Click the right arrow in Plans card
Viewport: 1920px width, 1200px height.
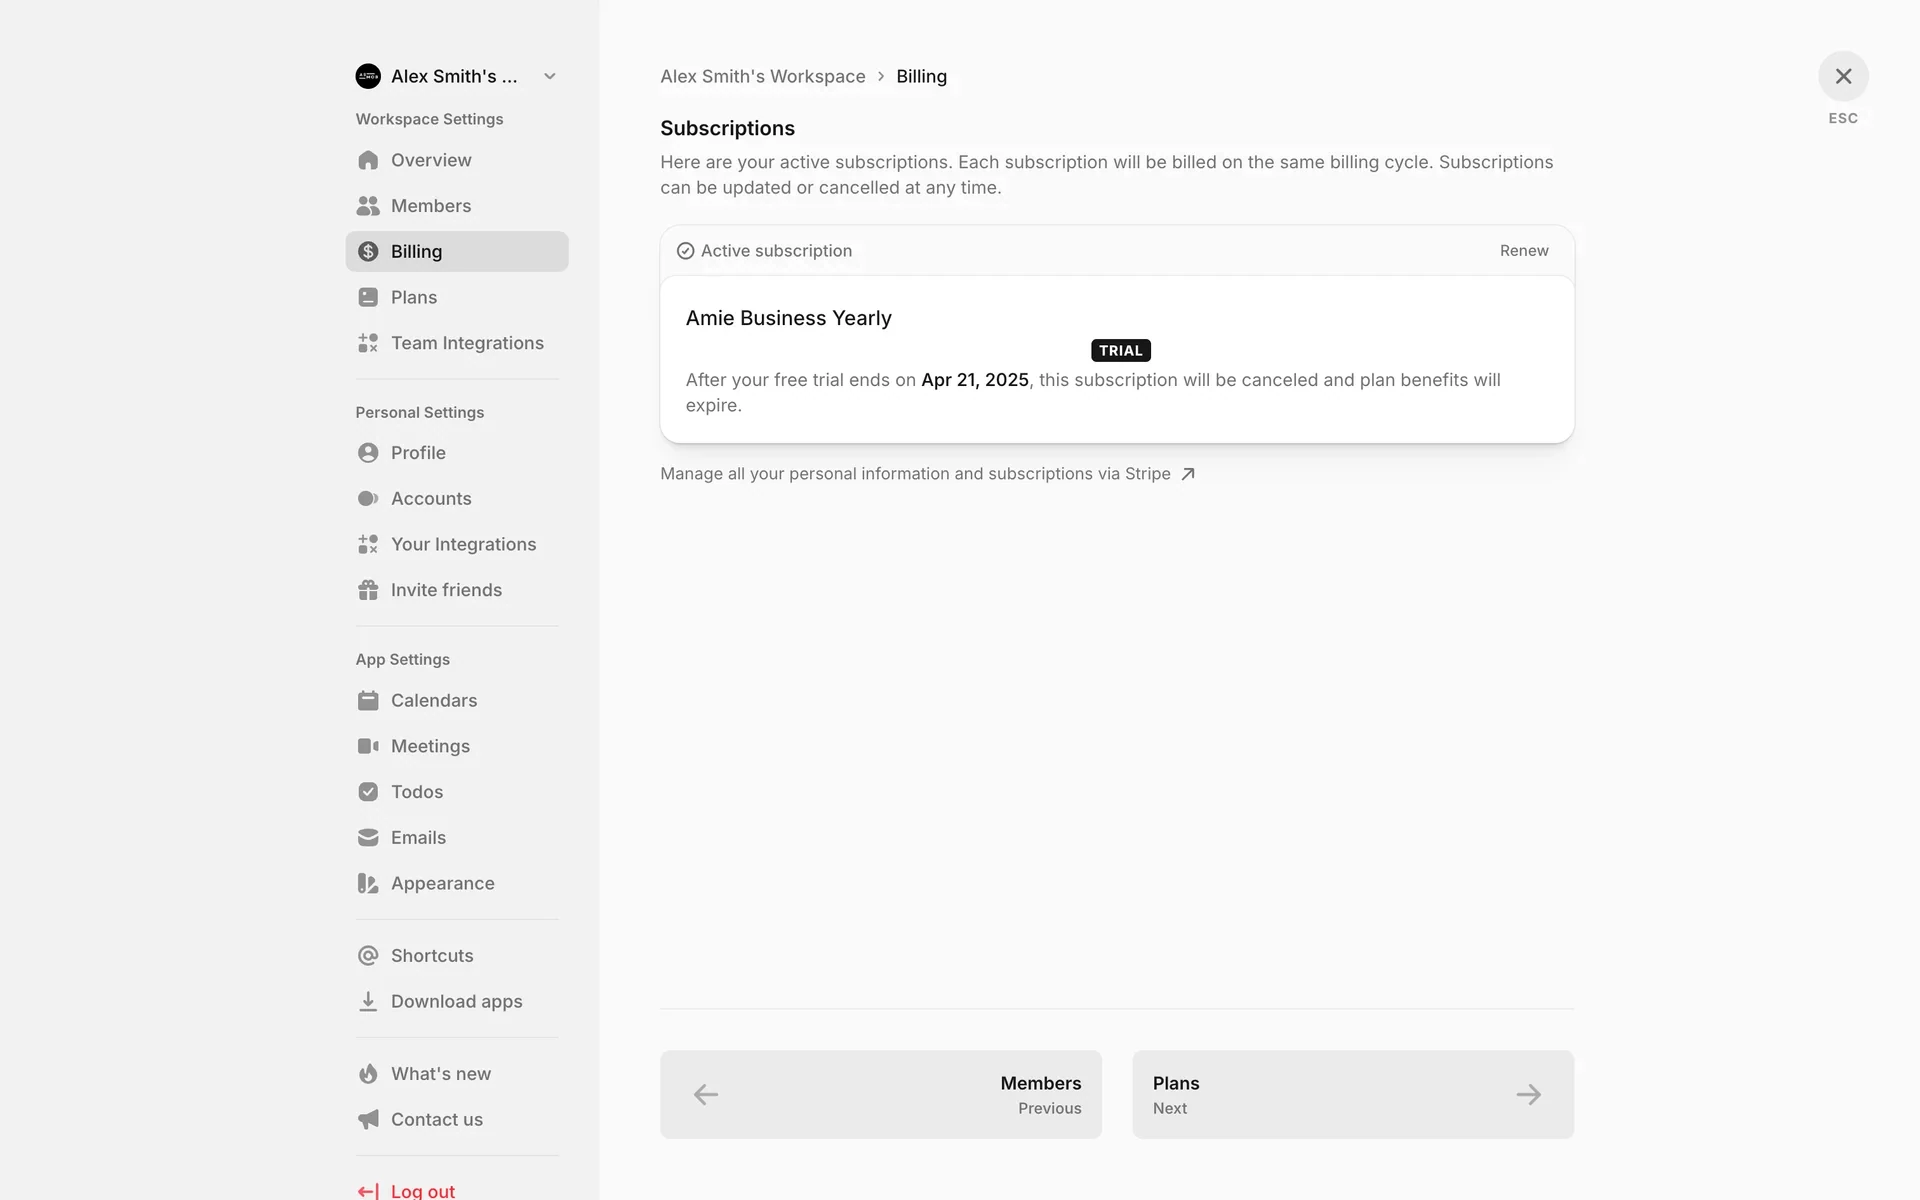click(1528, 1094)
